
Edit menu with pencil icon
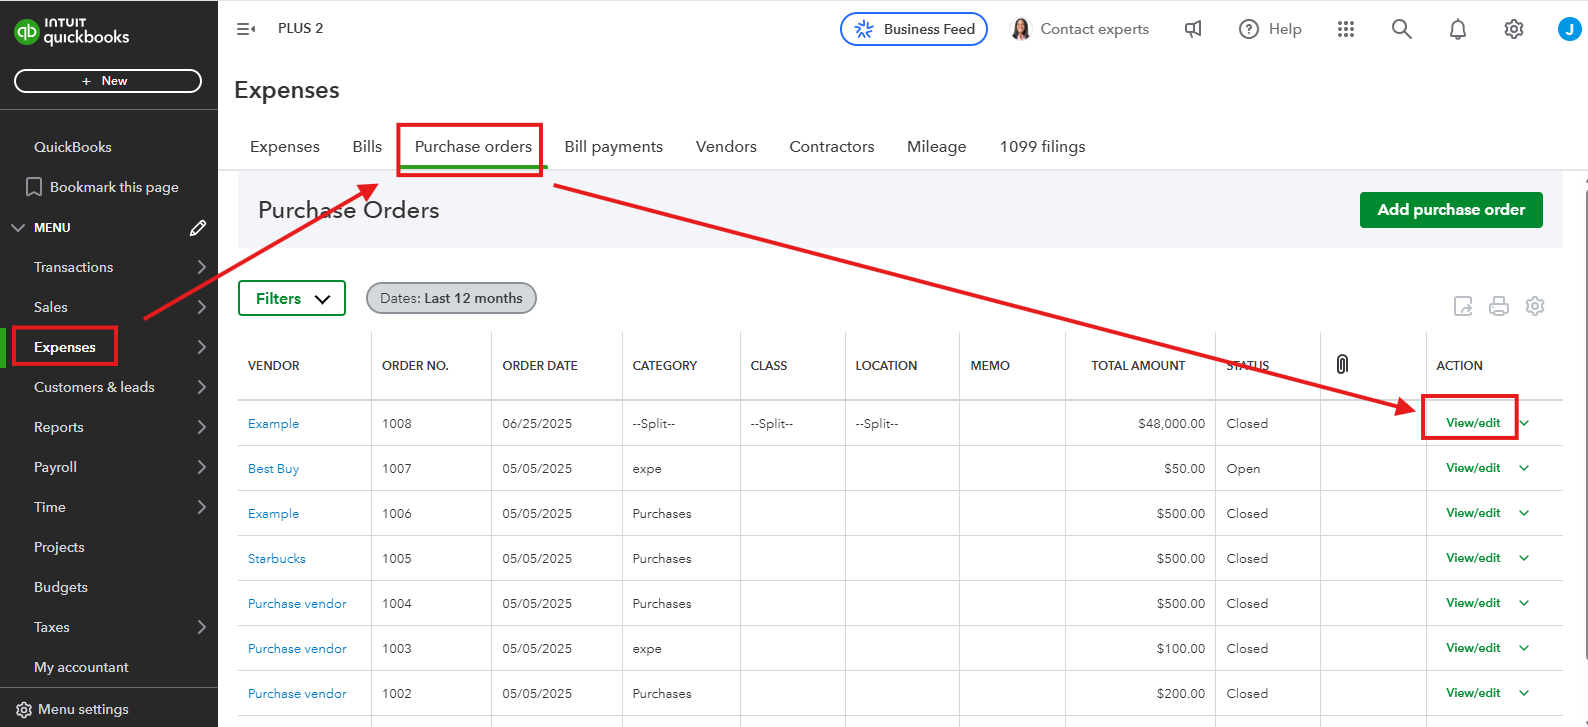(198, 228)
